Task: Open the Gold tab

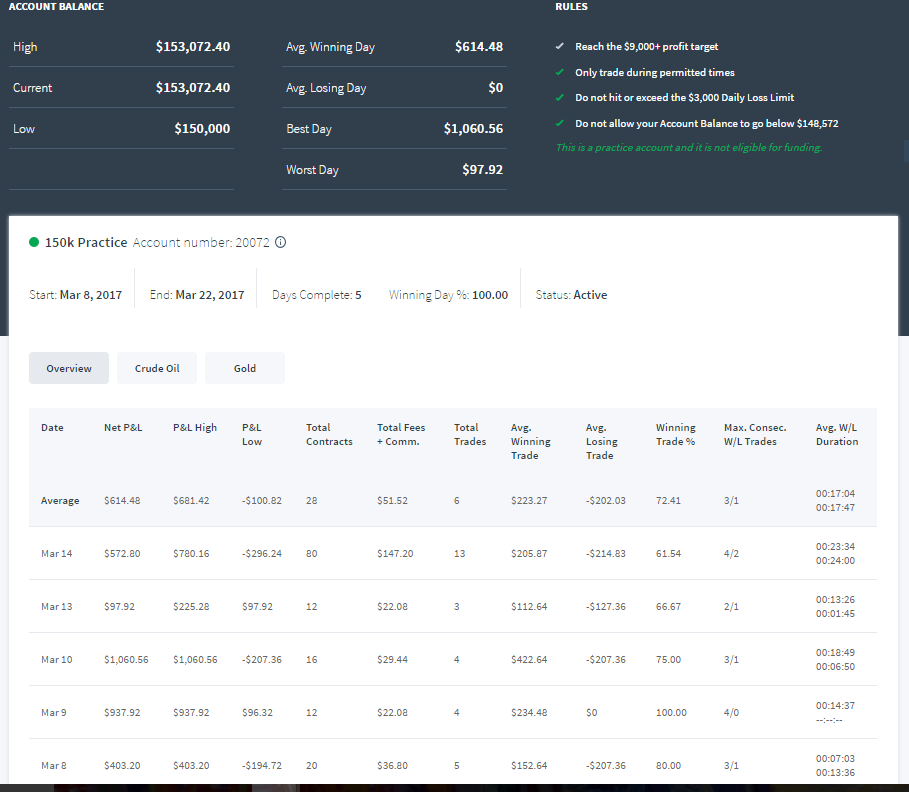Action: click(245, 368)
